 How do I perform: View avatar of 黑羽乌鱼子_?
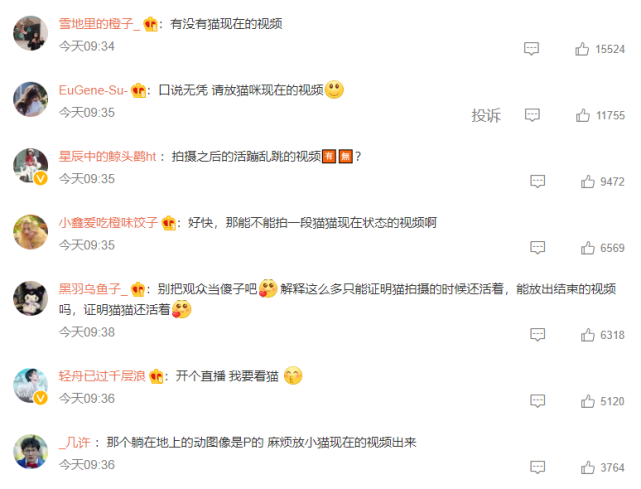point(31,298)
